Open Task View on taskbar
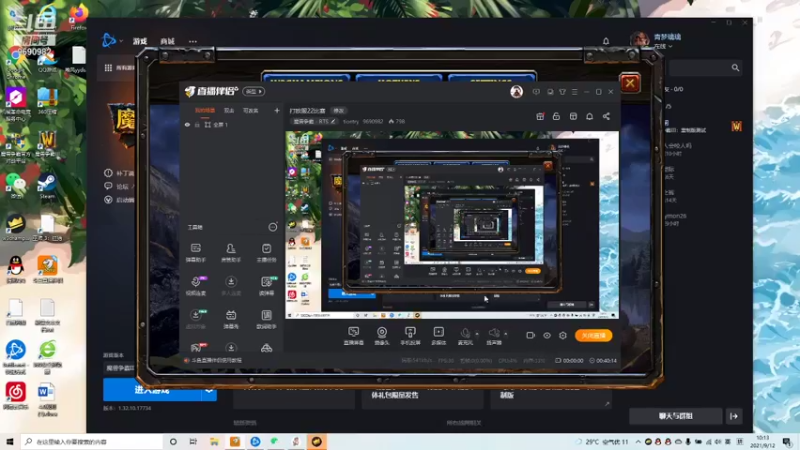 (193, 441)
